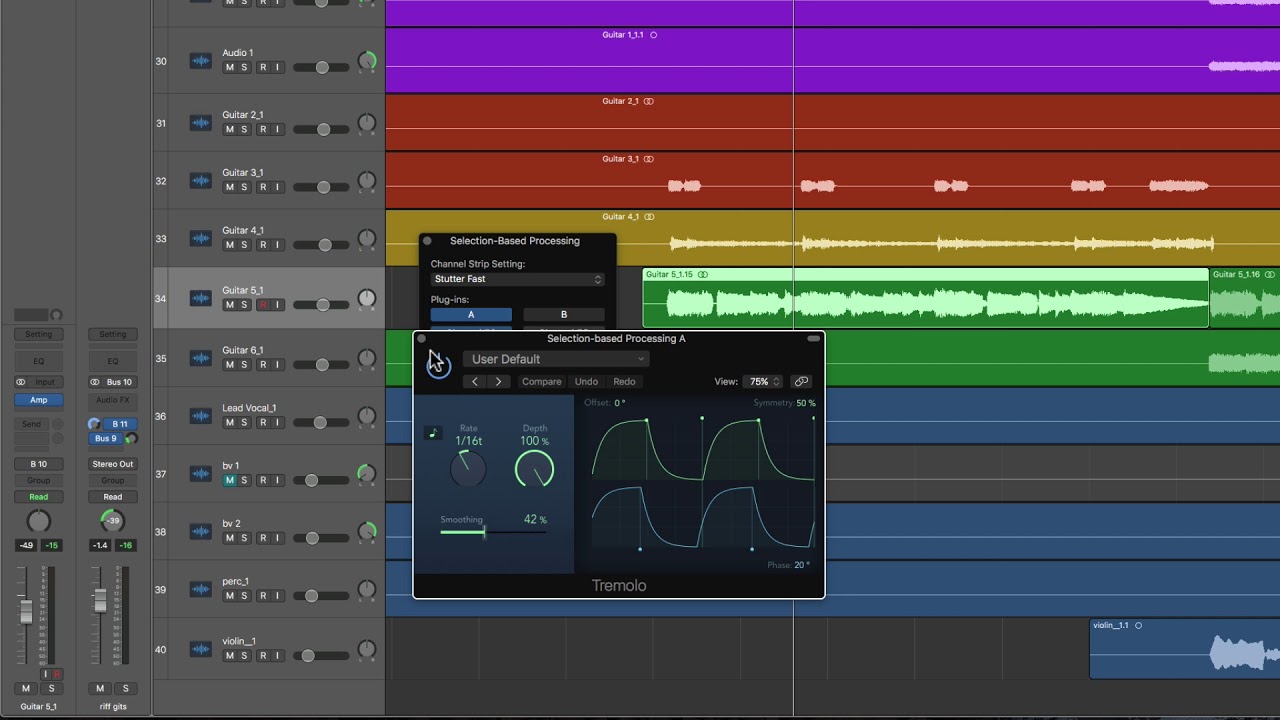Open the Stereo Out output slot
This screenshot has height=720, width=1280.
click(x=113, y=464)
